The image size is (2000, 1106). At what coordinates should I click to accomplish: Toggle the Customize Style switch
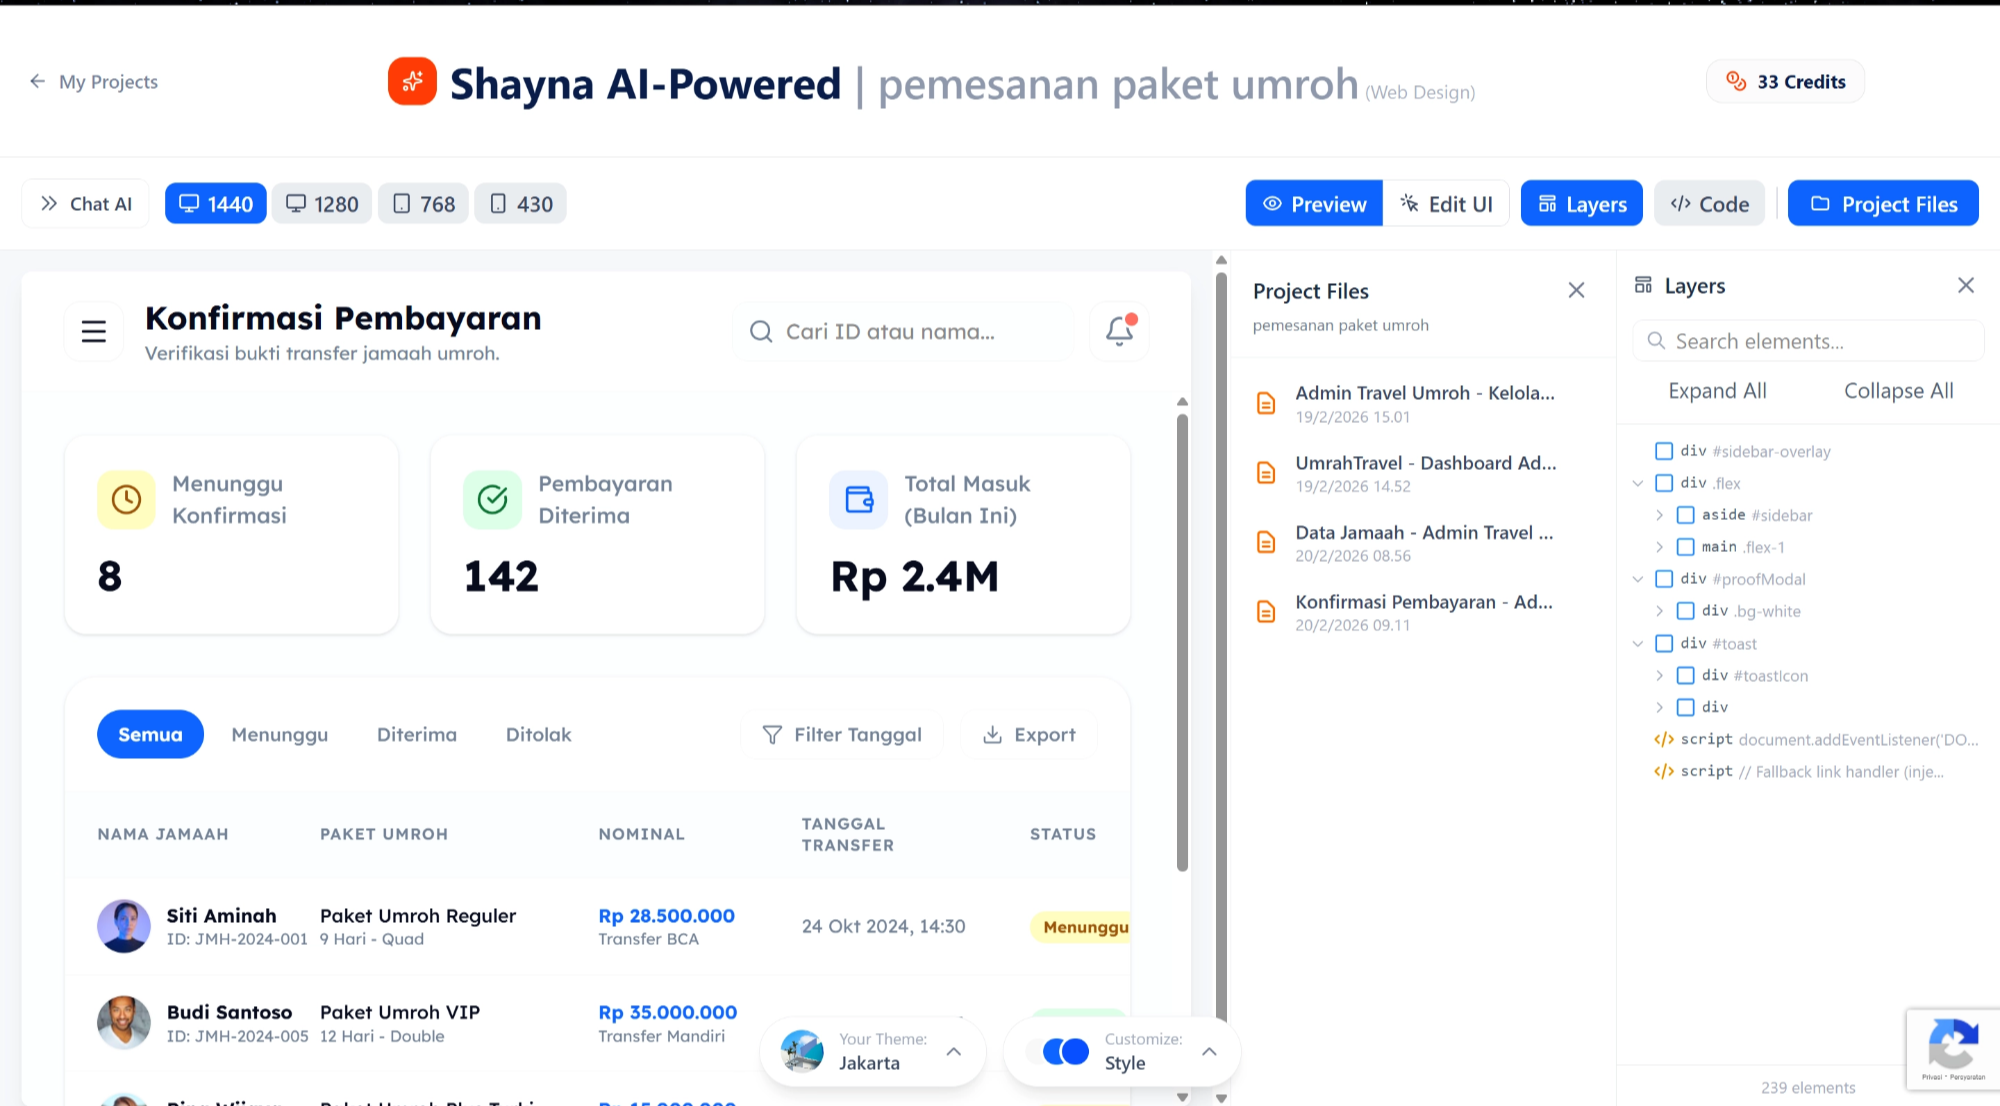1064,1051
